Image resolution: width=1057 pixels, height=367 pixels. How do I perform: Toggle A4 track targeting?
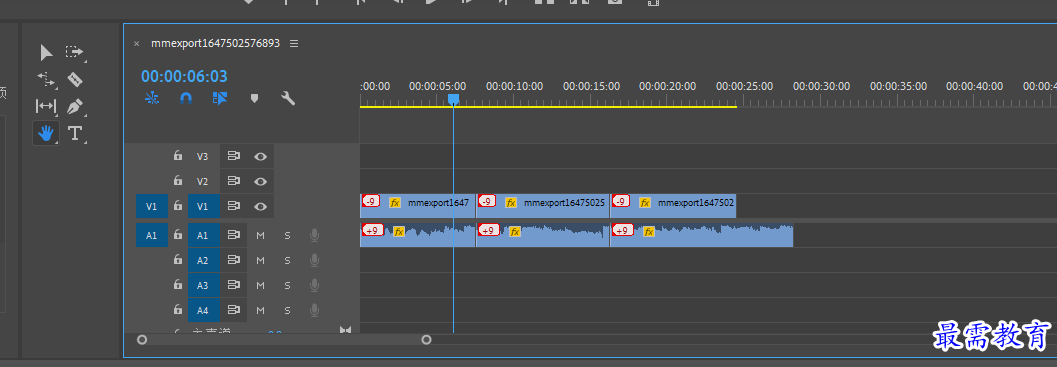pos(204,310)
